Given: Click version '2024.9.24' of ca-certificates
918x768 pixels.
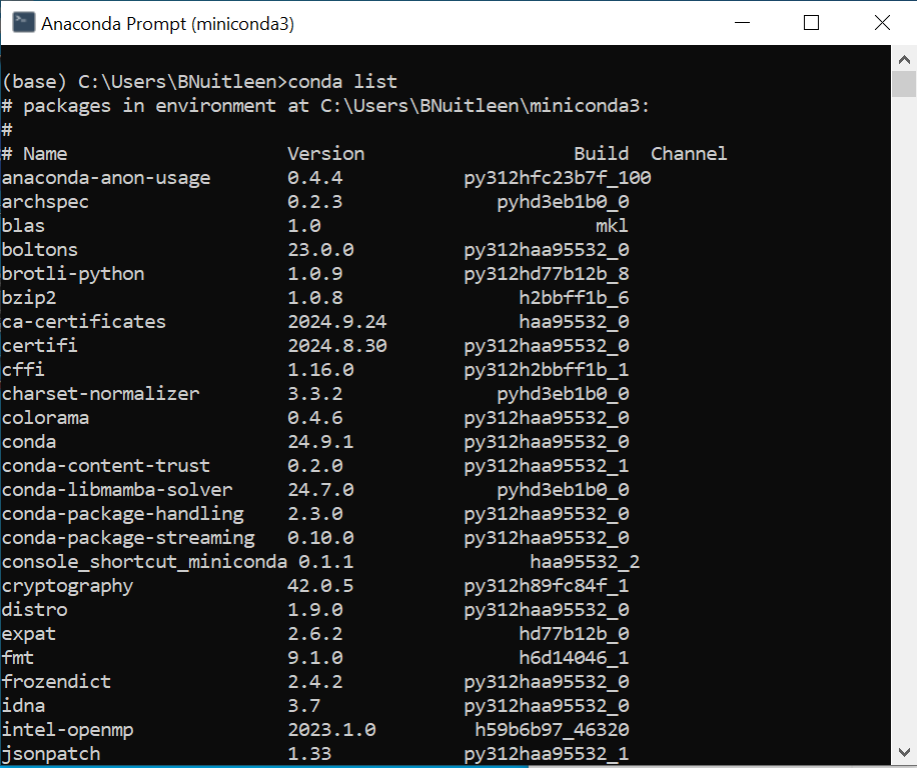Looking at the screenshot, I should [337, 322].
